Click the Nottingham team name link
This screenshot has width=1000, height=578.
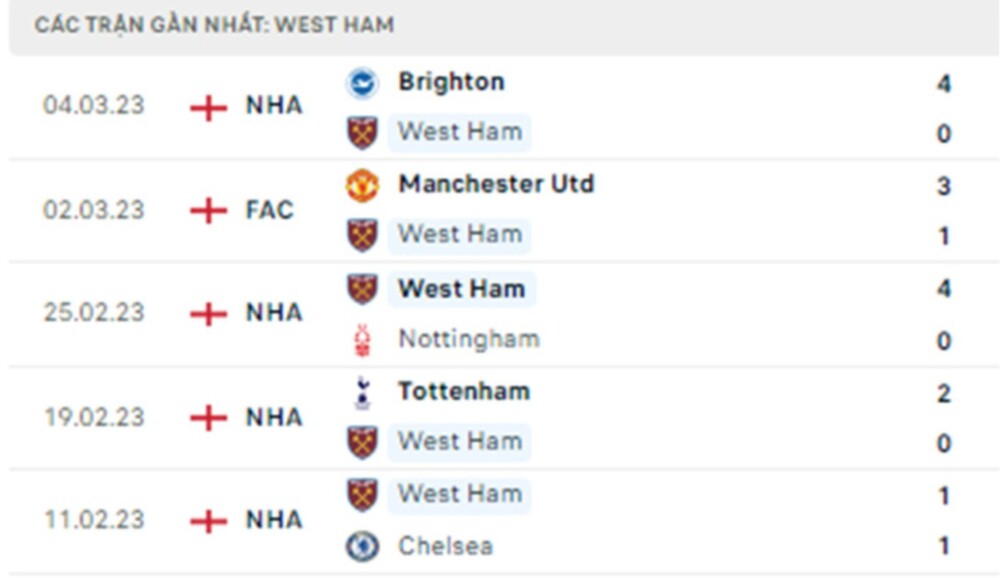pyautogui.click(x=469, y=339)
